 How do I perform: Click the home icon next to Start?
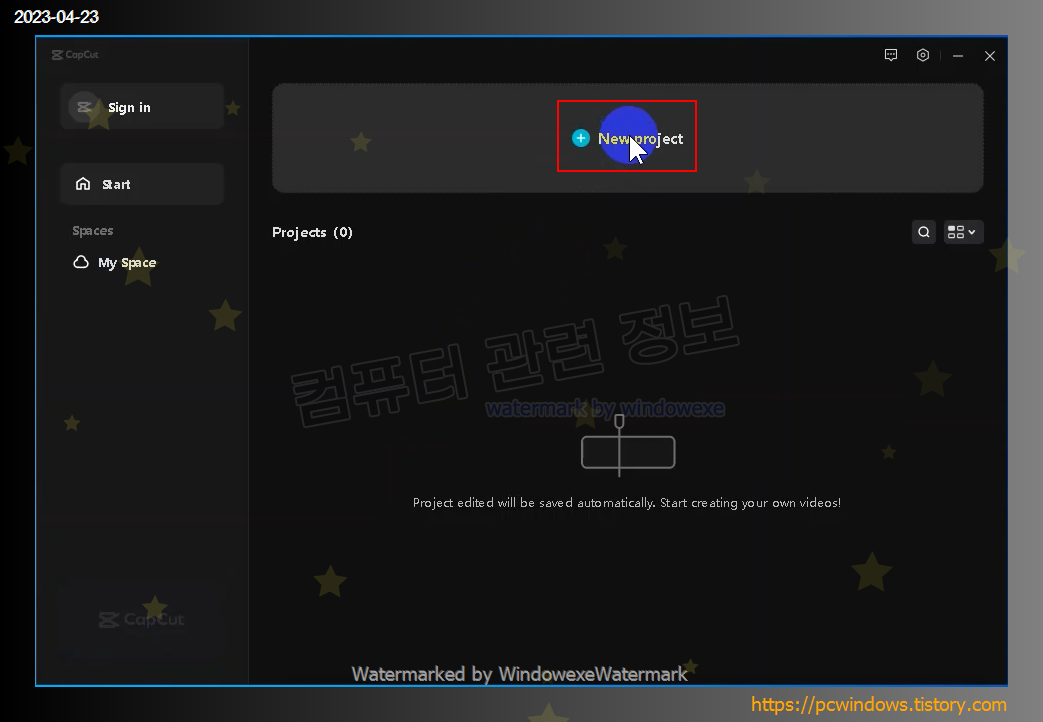click(x=83, y=184)
